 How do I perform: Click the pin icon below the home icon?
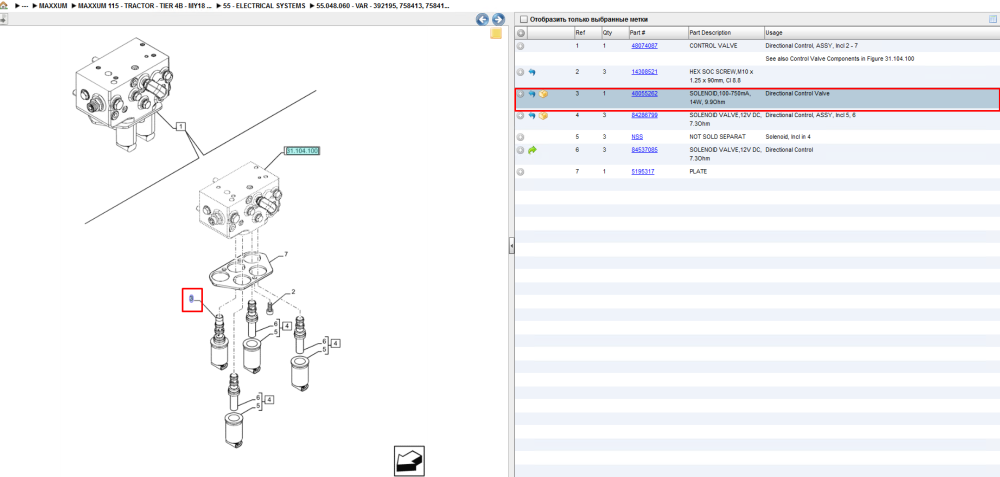(3, 19)
